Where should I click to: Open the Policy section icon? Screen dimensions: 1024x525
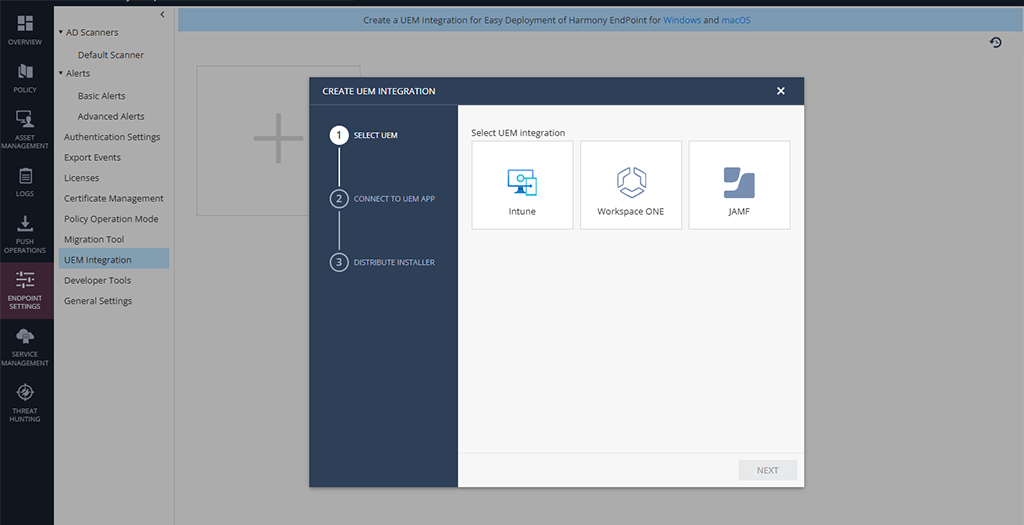(x=25, y=71)
